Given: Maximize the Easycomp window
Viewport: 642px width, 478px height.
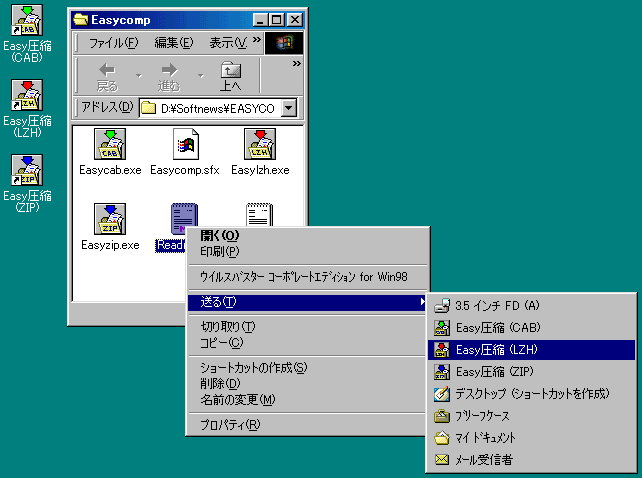Looking at the screenshot, I should click(276, 20).
